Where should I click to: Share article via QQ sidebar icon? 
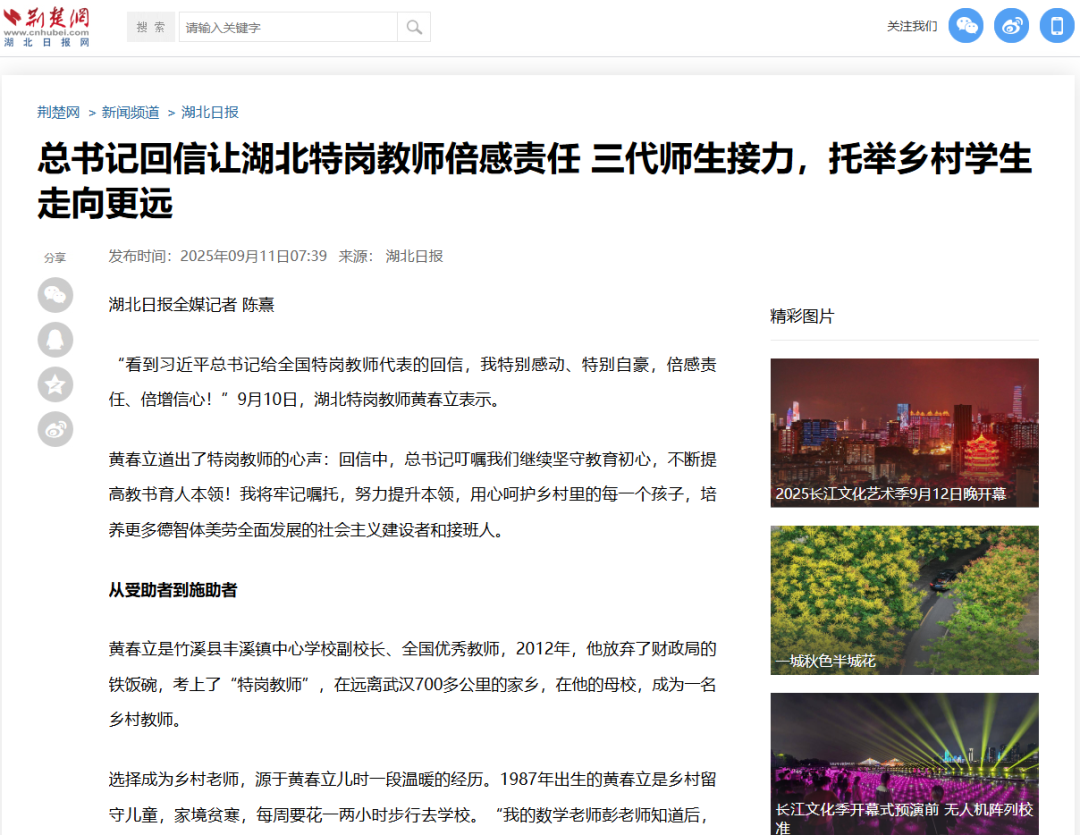pyautogui.click(x=56, y=340)
